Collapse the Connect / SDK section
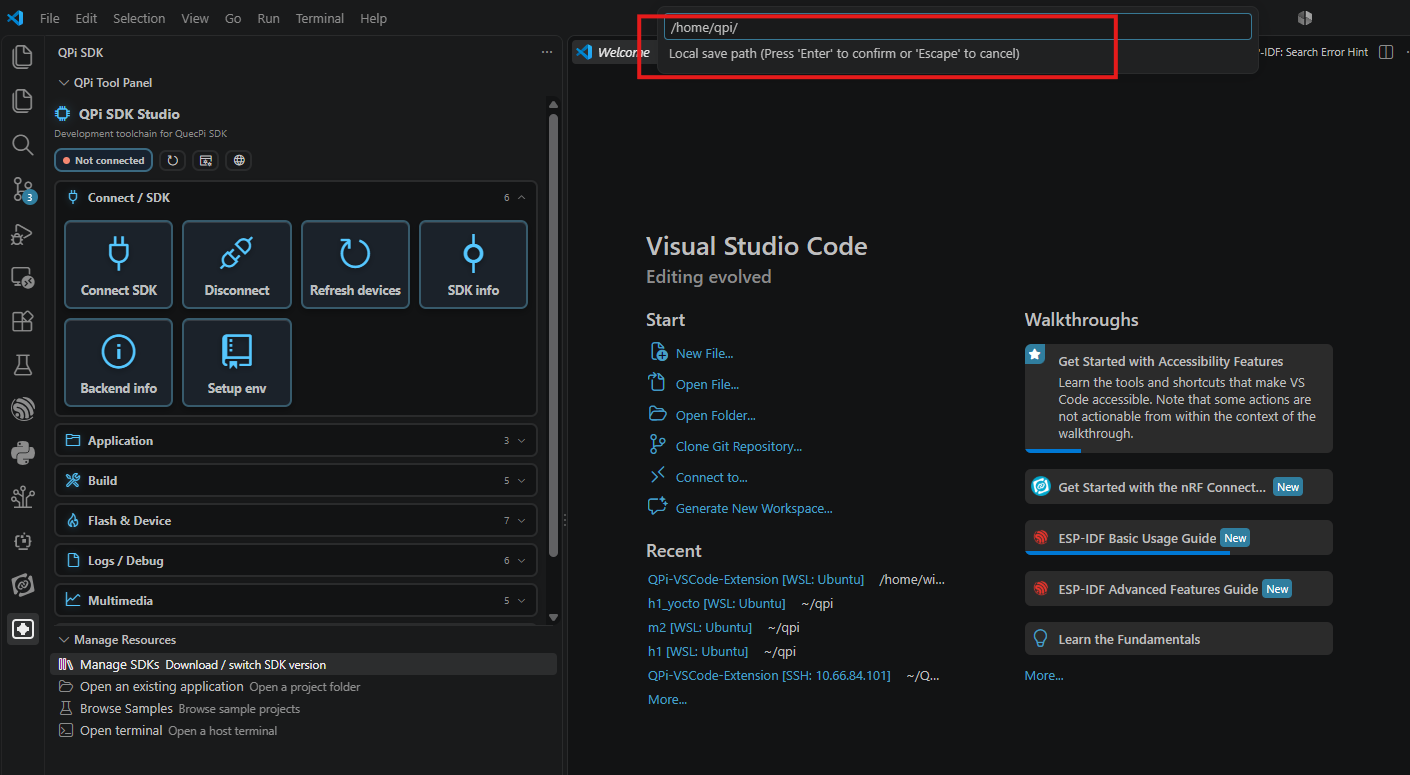 point(296,198)
